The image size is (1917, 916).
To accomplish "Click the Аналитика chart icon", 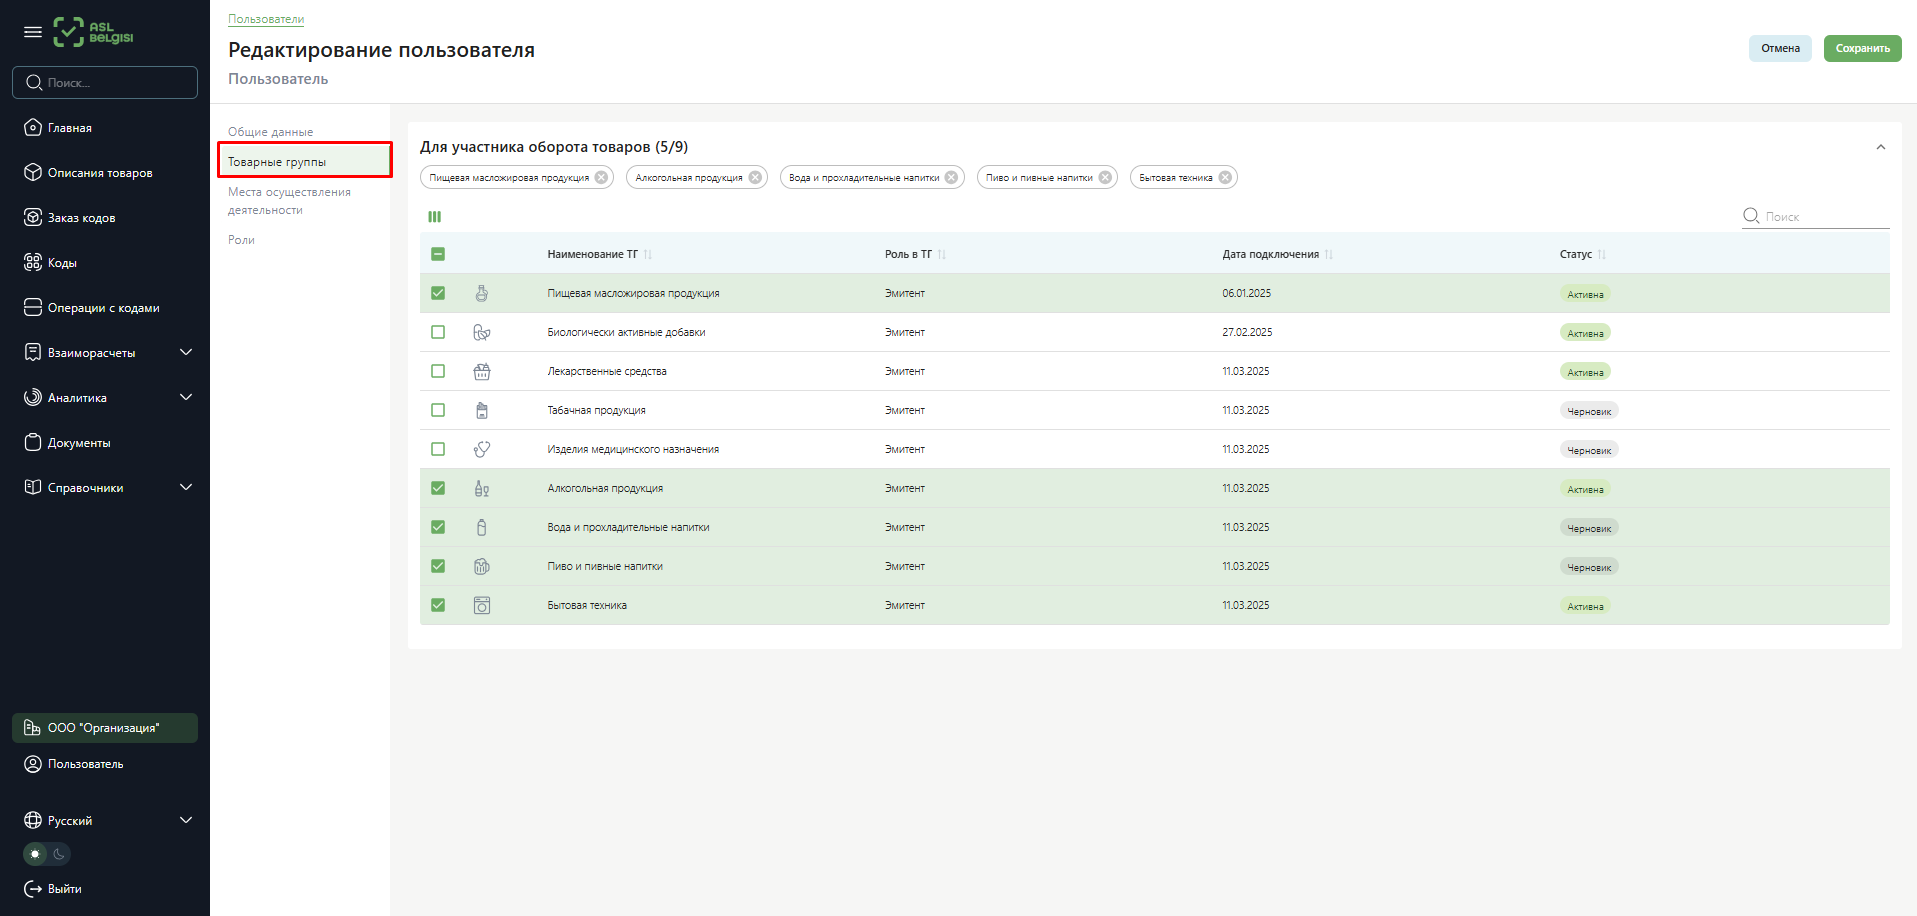I will coord(33,397).
